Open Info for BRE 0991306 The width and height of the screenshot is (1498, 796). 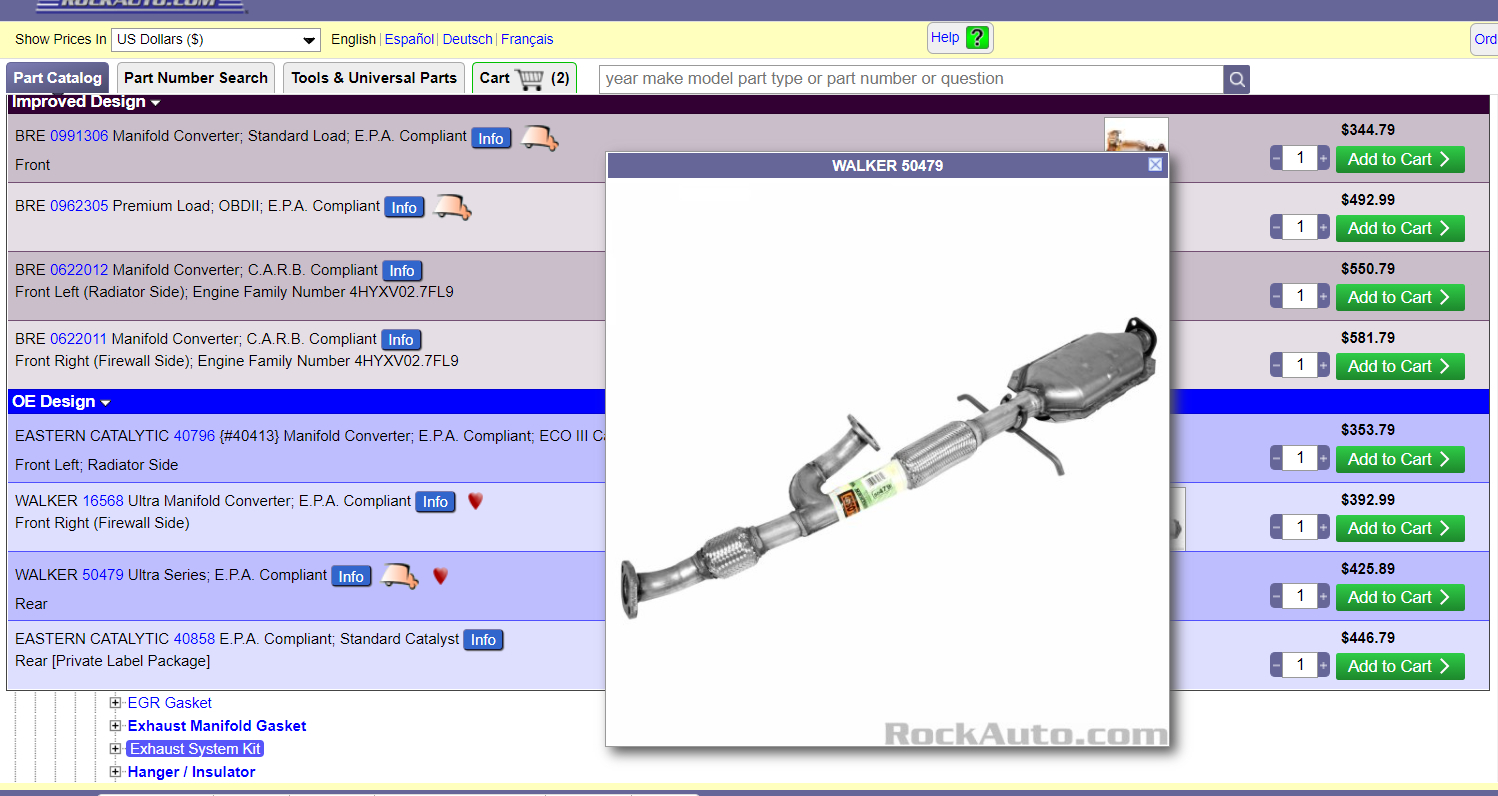(491, 138)
